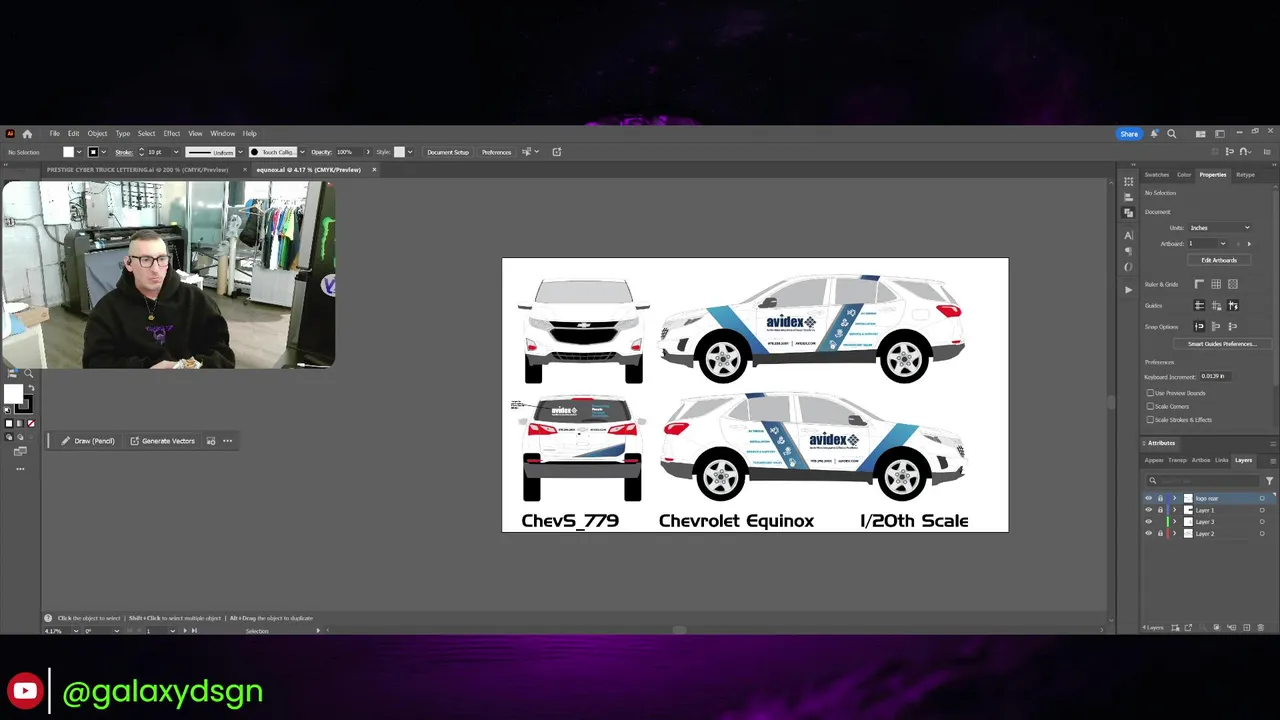Switch to PRESTIGE CYBER TRUCK LETTERING document tab
This screenshot has width=1280, height=720.
[137, 169]
